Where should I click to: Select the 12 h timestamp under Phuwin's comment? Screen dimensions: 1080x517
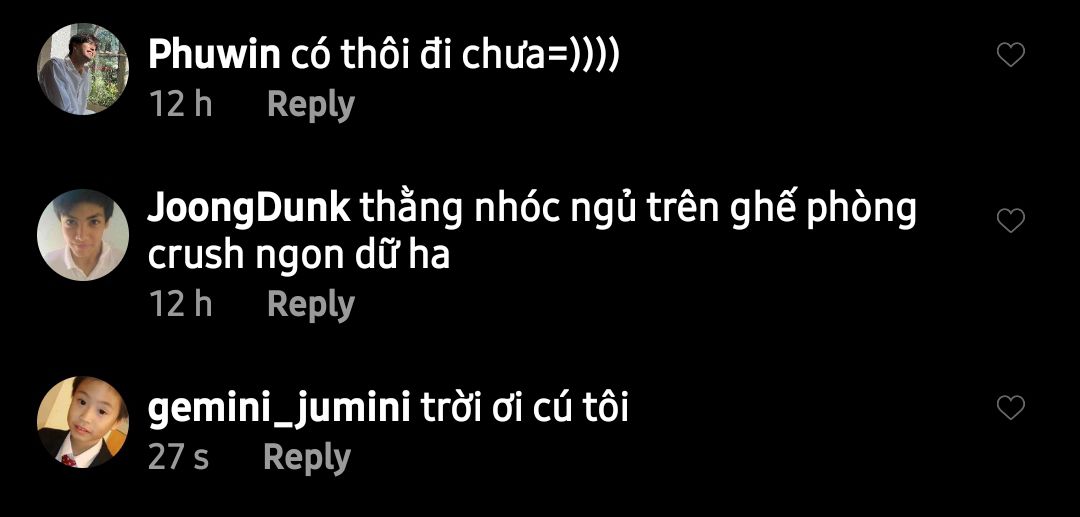[181, 105]
